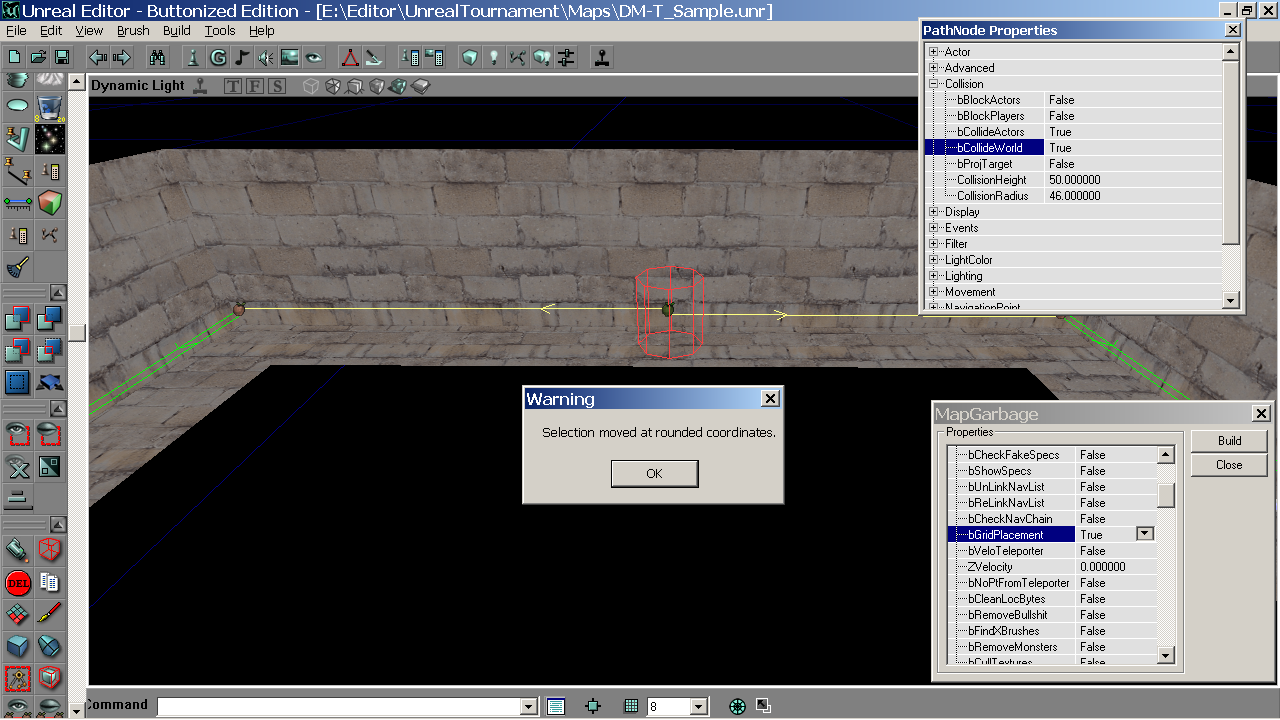Open the Sound browser speaker icon
This screenshot has height=720, width=1280.
point(266,57)
